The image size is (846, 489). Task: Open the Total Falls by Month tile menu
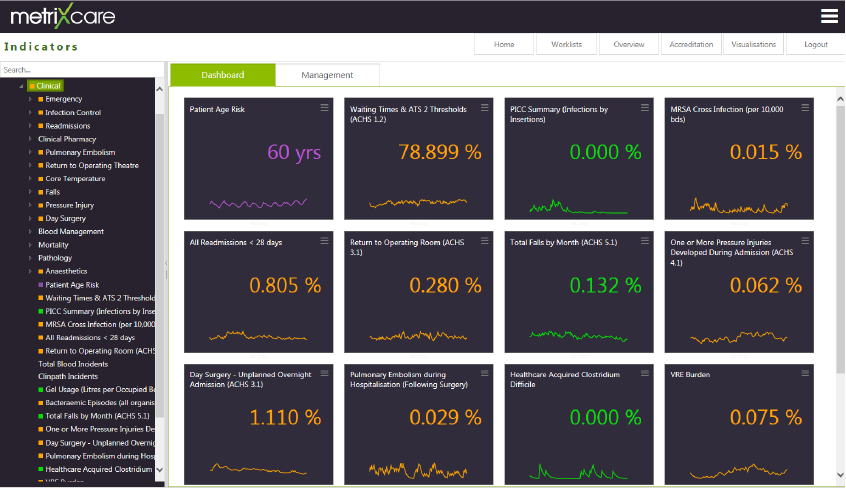tap(644, 240)
